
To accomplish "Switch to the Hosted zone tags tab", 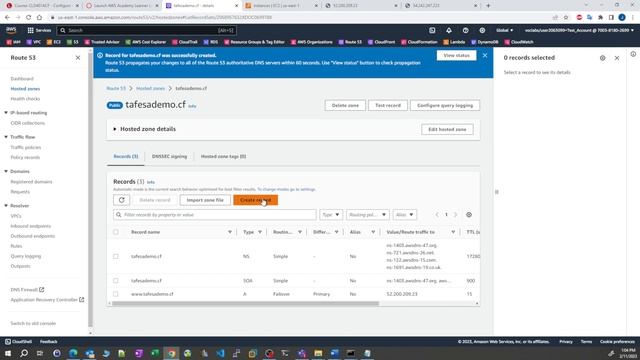I will (x=223, y=156).
